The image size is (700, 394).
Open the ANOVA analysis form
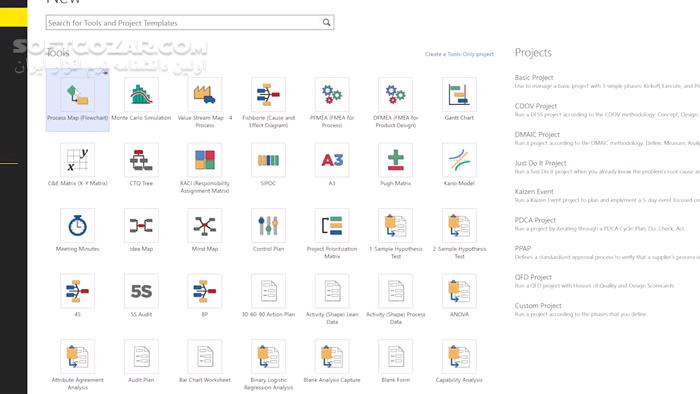tap(459, 291)
